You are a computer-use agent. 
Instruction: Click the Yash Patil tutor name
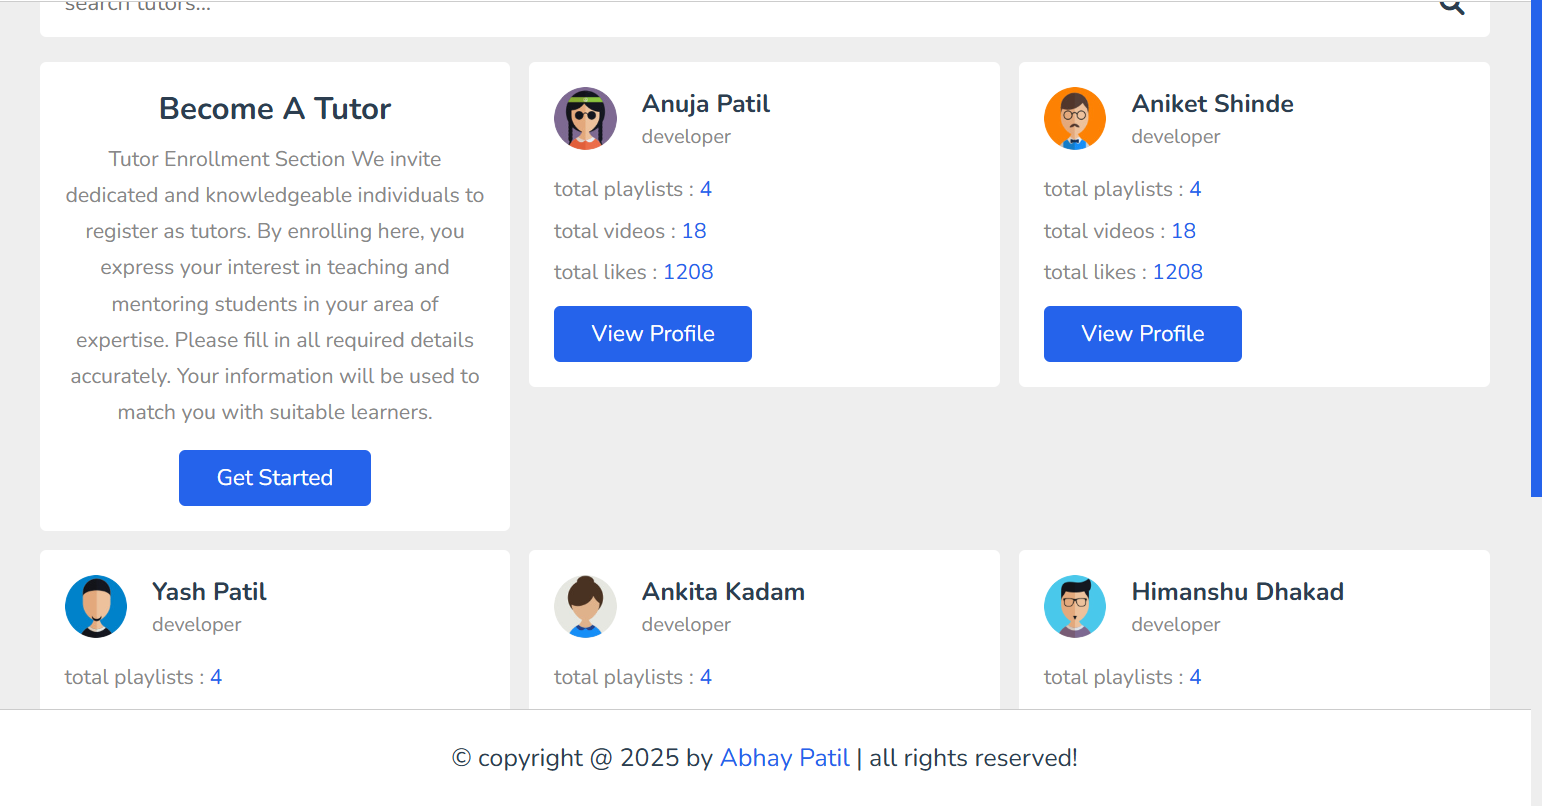tap(209, 592)
